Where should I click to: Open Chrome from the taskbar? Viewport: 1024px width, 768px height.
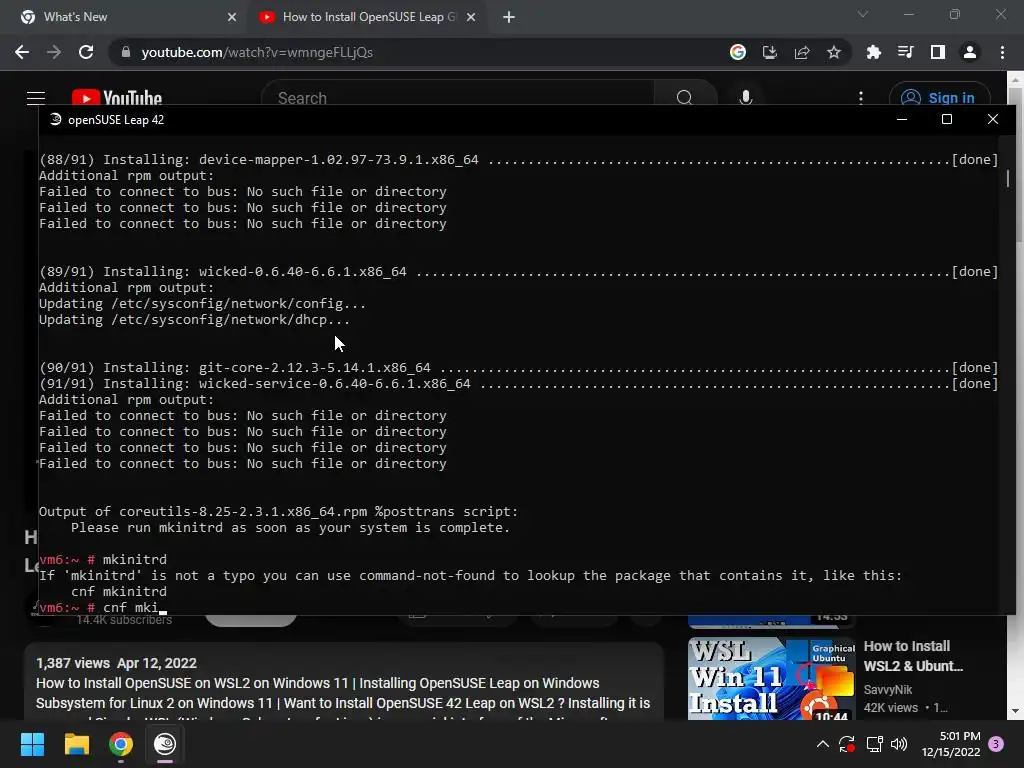pos(121,744)
